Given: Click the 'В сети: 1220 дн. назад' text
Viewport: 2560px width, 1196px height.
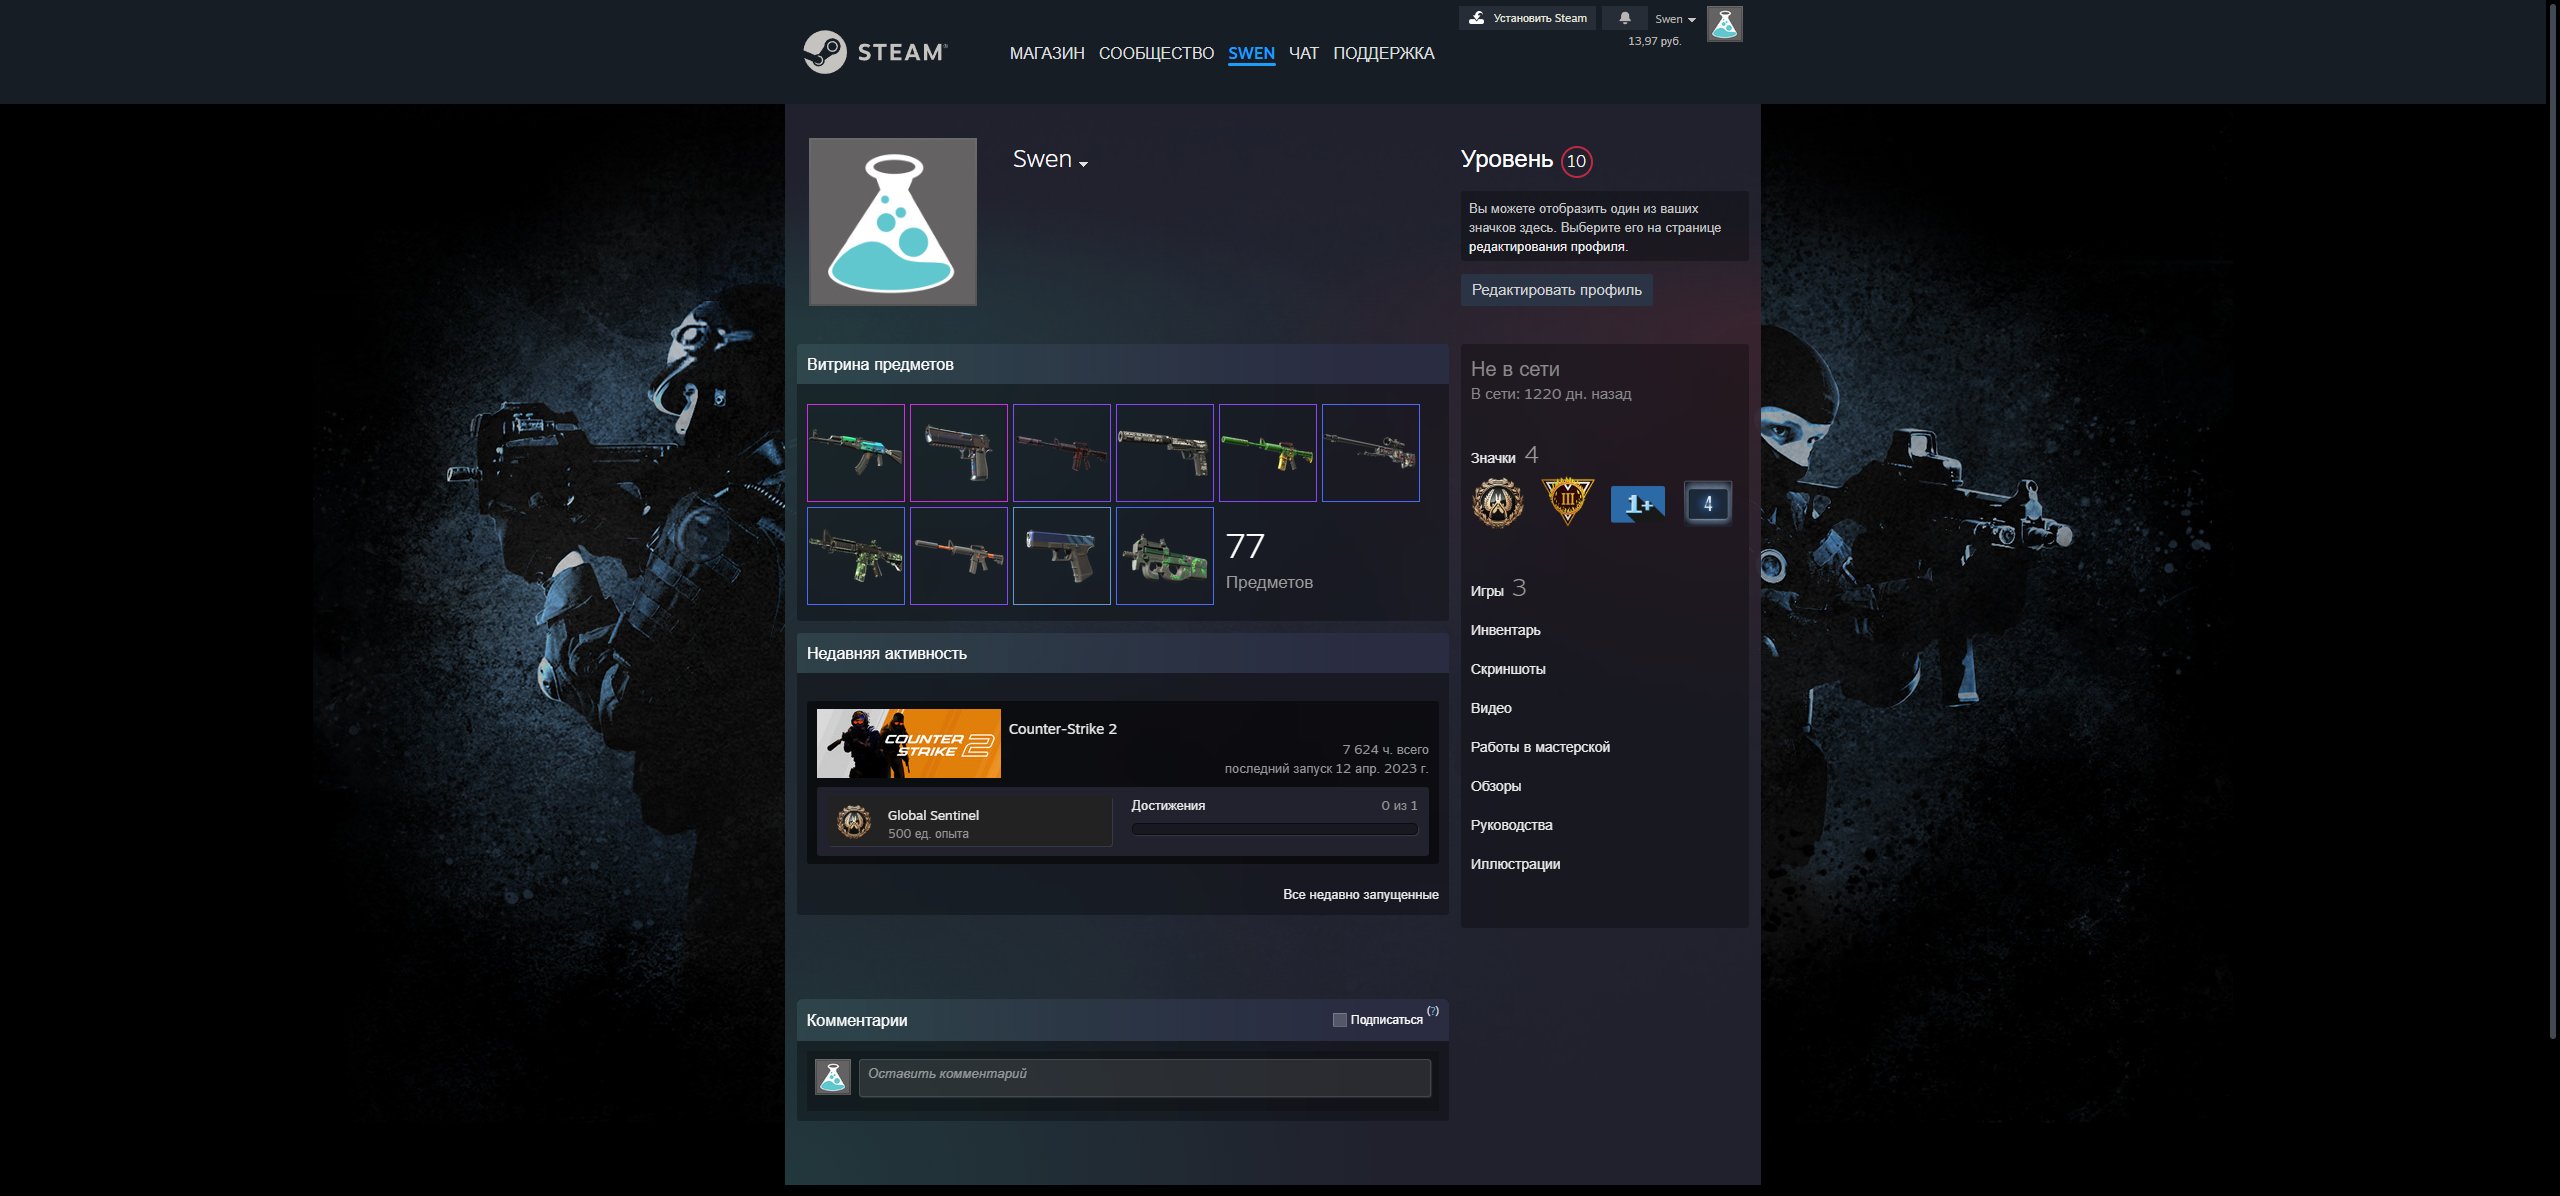Looking at the screenshot, I should pyautogui.click(x=1551, y=394).
